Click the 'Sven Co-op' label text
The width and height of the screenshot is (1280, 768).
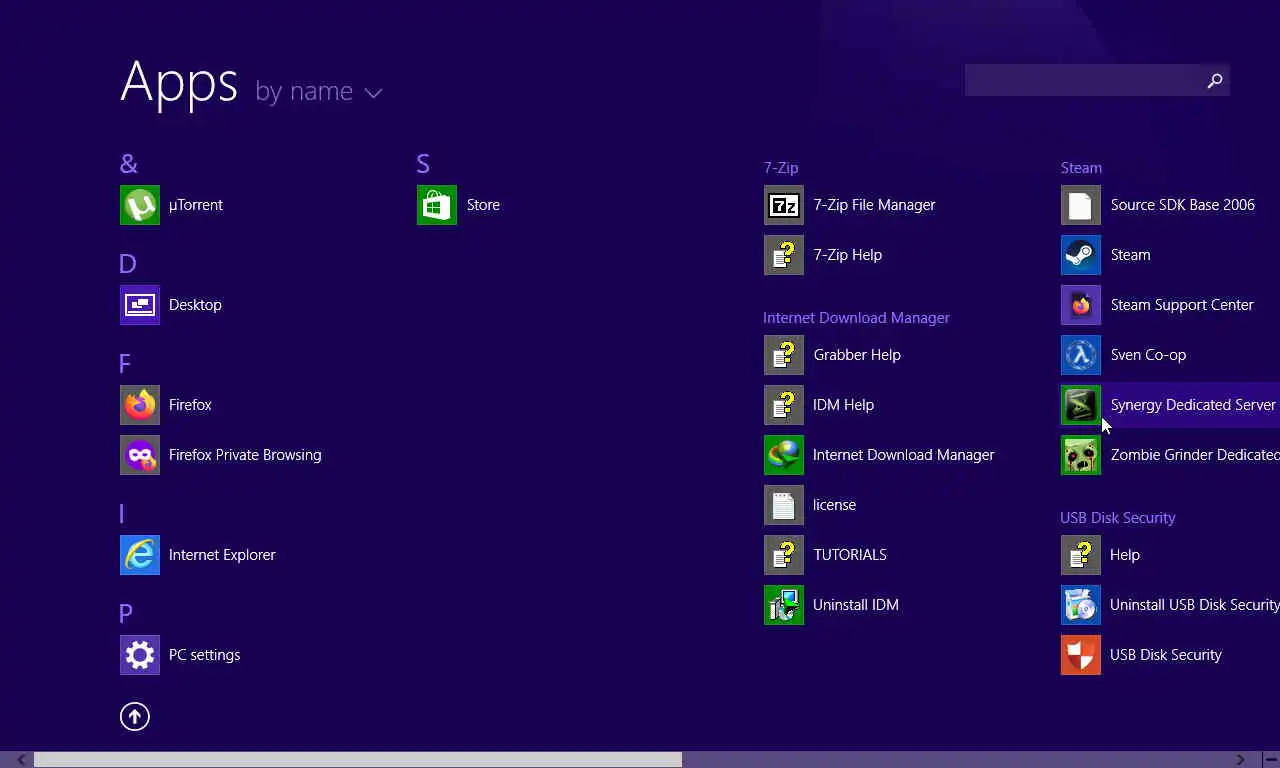pos(1148,355)
